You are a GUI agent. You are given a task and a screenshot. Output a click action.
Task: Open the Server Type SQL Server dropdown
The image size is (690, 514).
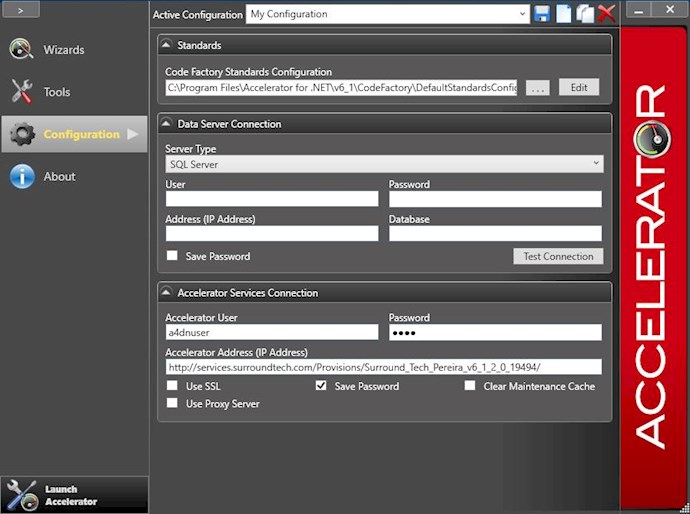385,164
